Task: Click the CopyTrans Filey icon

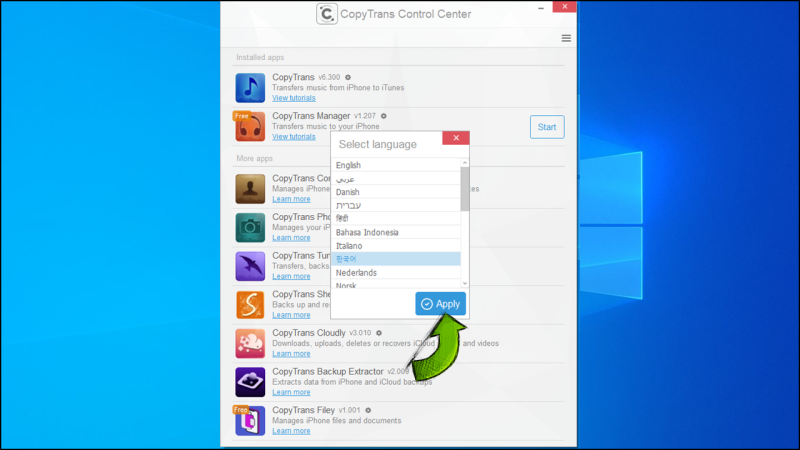Action: coord(250,421)
